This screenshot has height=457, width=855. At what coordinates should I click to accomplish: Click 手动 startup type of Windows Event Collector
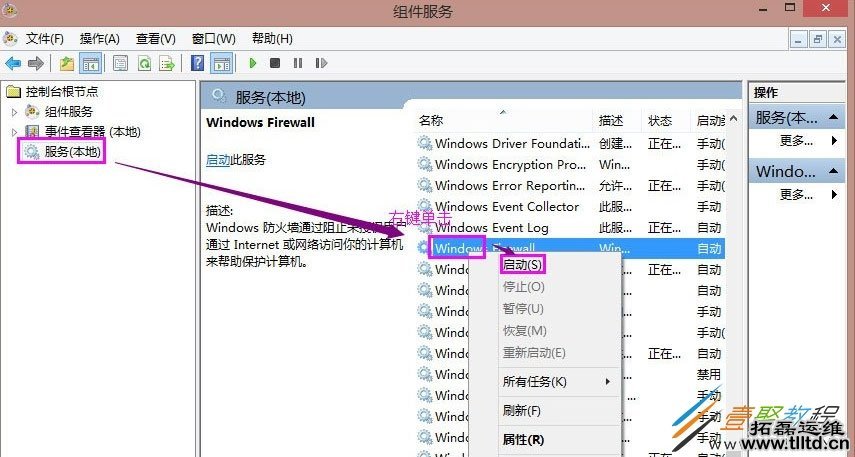pyautogui.click(x=709, y=207)
